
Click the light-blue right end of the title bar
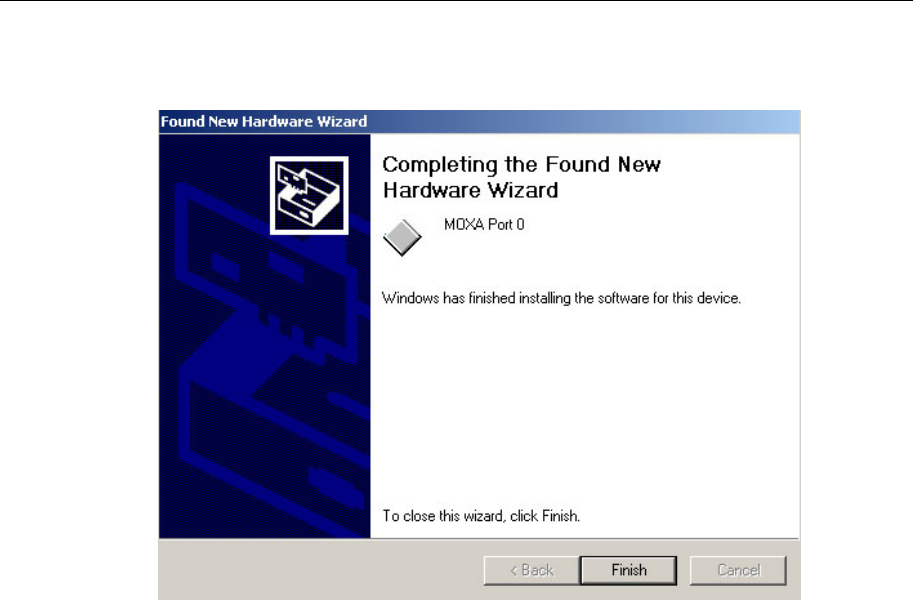coord(757,121)
